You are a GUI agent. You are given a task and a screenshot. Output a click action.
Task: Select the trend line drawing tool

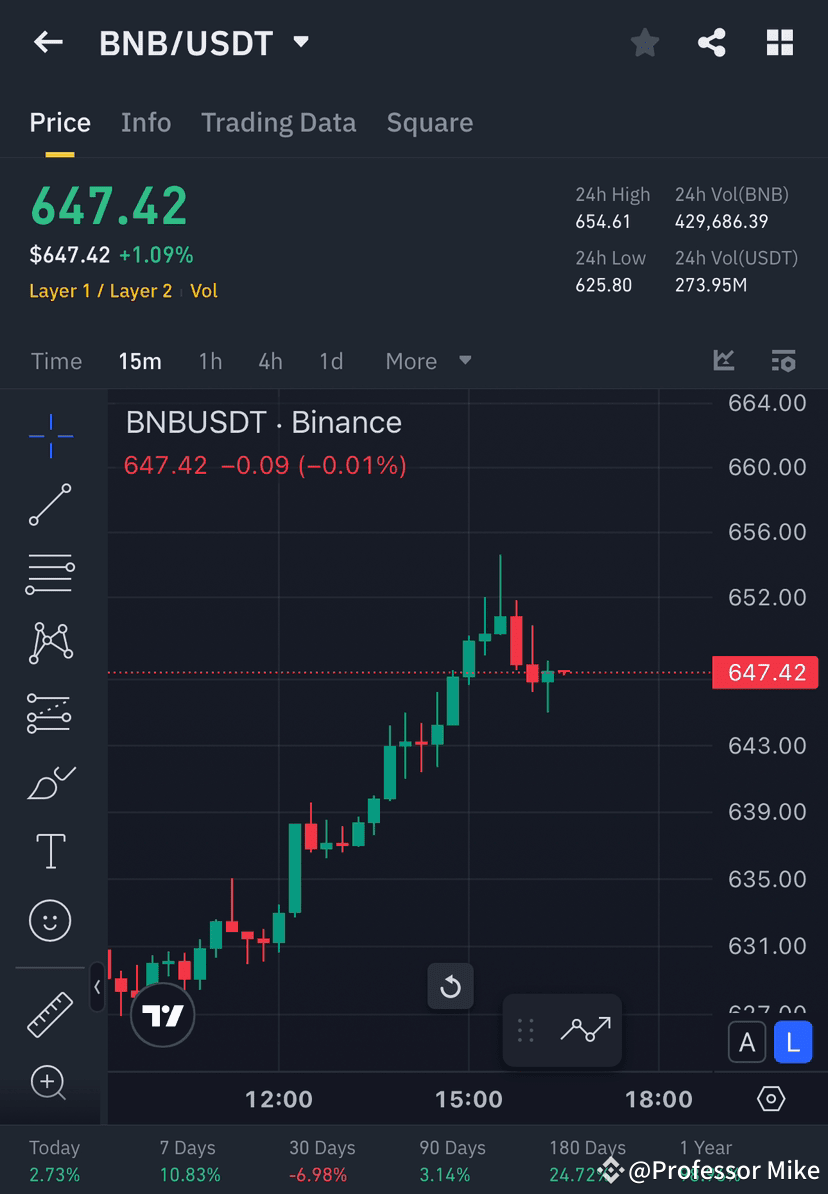[x=50, y=505]
